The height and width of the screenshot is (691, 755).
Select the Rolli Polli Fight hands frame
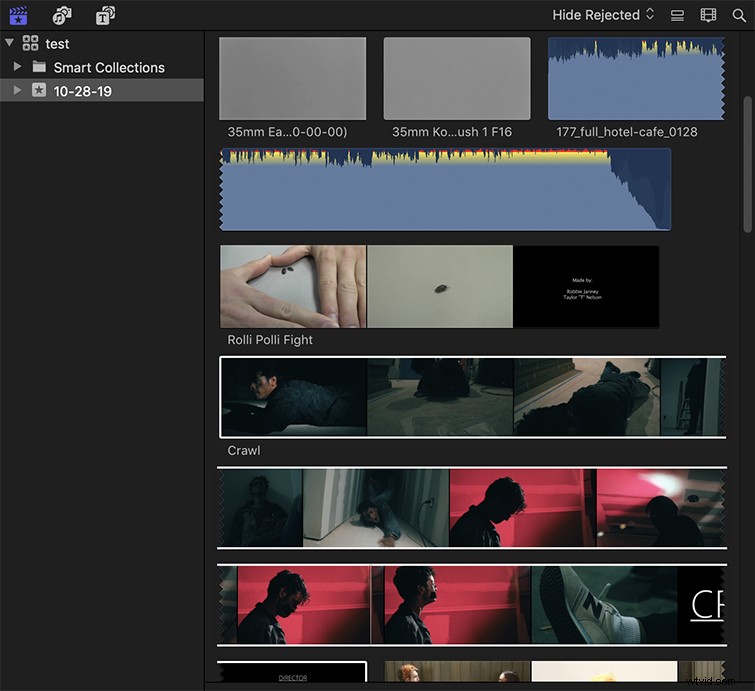point(293,287)
